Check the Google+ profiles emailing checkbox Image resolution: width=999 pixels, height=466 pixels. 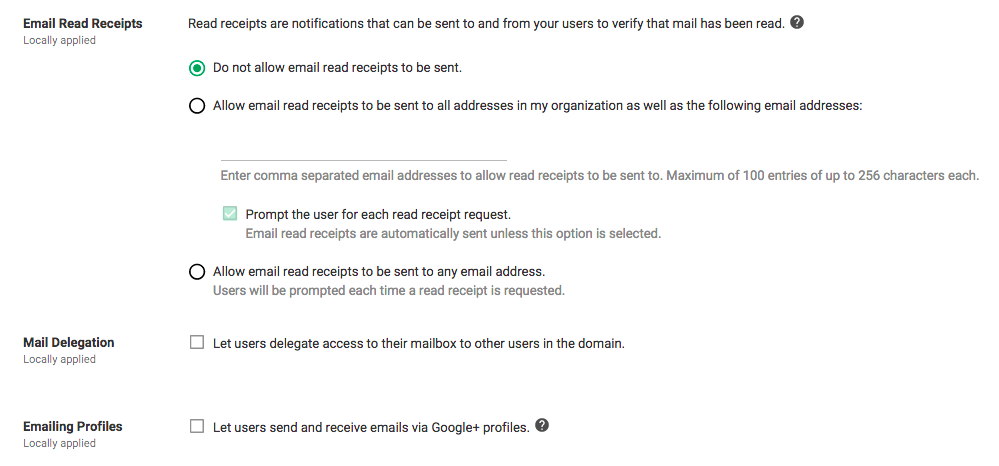[197, 427]
